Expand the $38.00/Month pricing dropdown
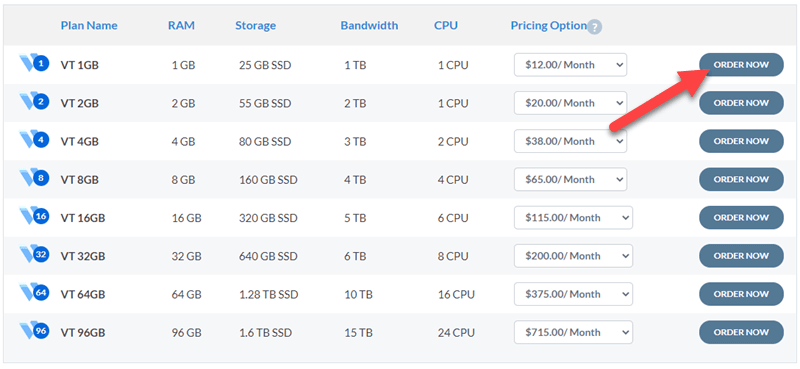 point(570,141)
